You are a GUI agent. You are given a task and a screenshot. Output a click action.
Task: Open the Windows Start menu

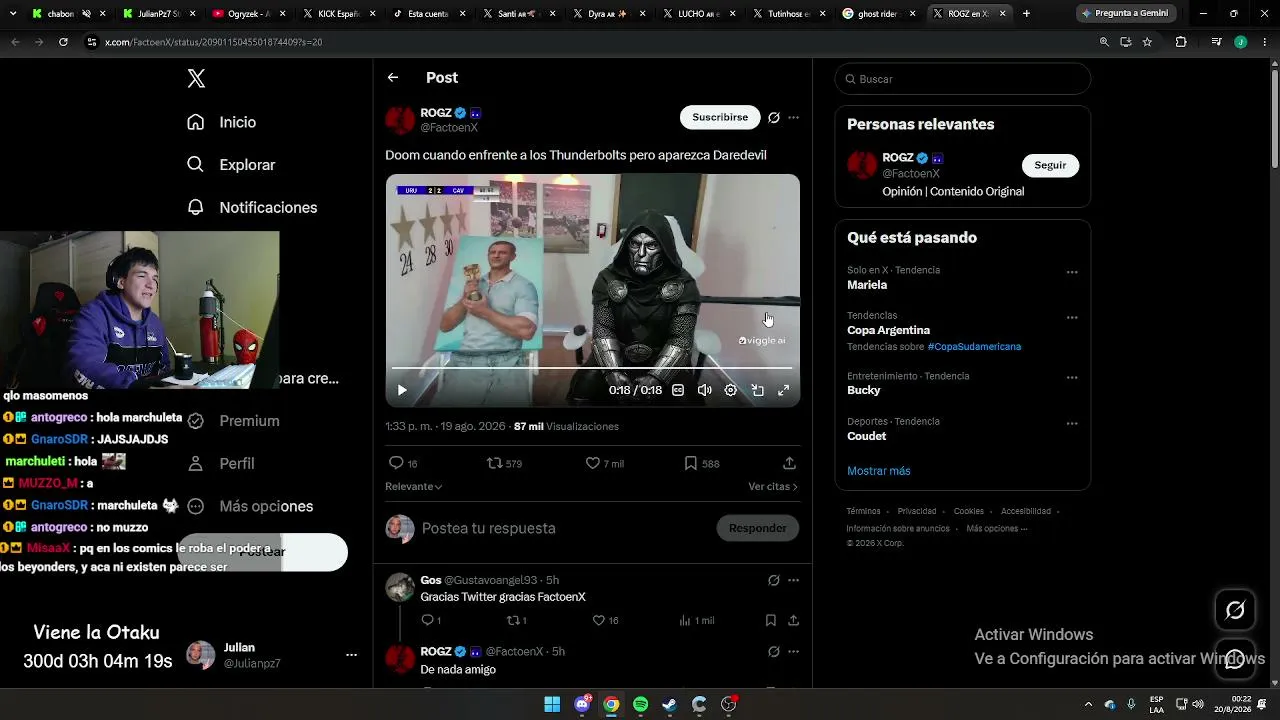552,704
